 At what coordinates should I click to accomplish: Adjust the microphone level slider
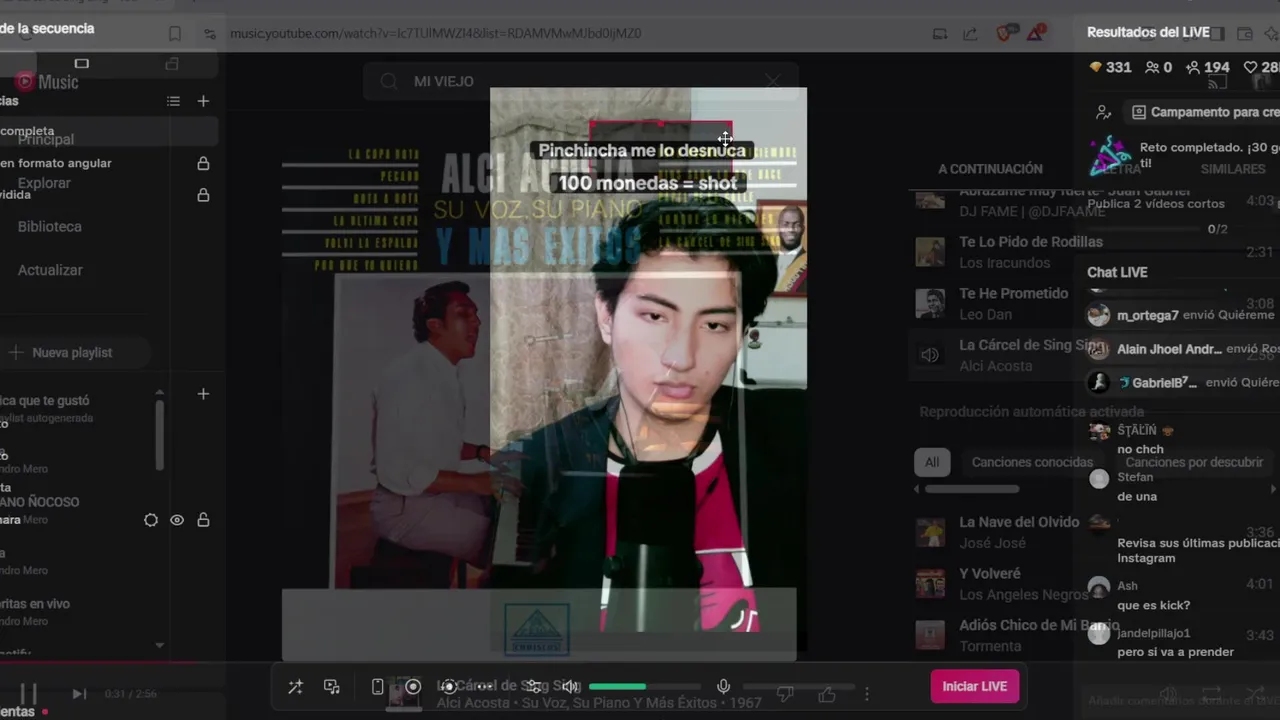798,687
